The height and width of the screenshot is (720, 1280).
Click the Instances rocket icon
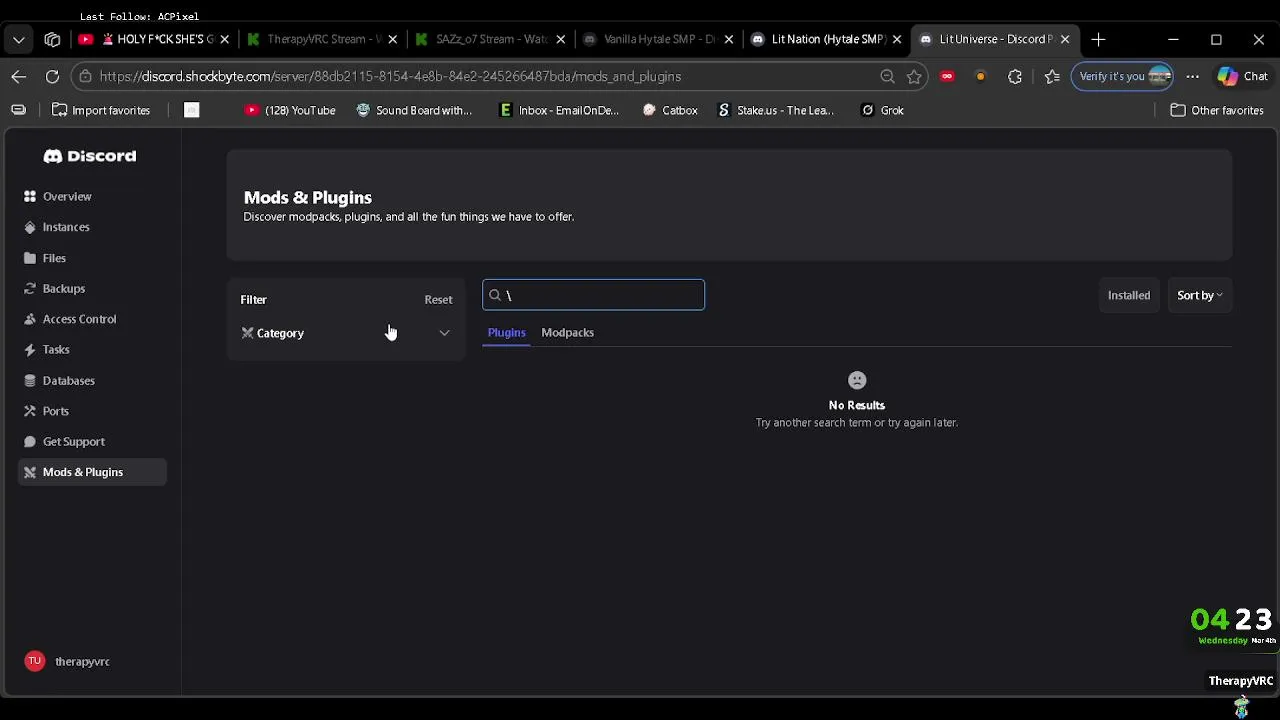(x=30, y=227)
